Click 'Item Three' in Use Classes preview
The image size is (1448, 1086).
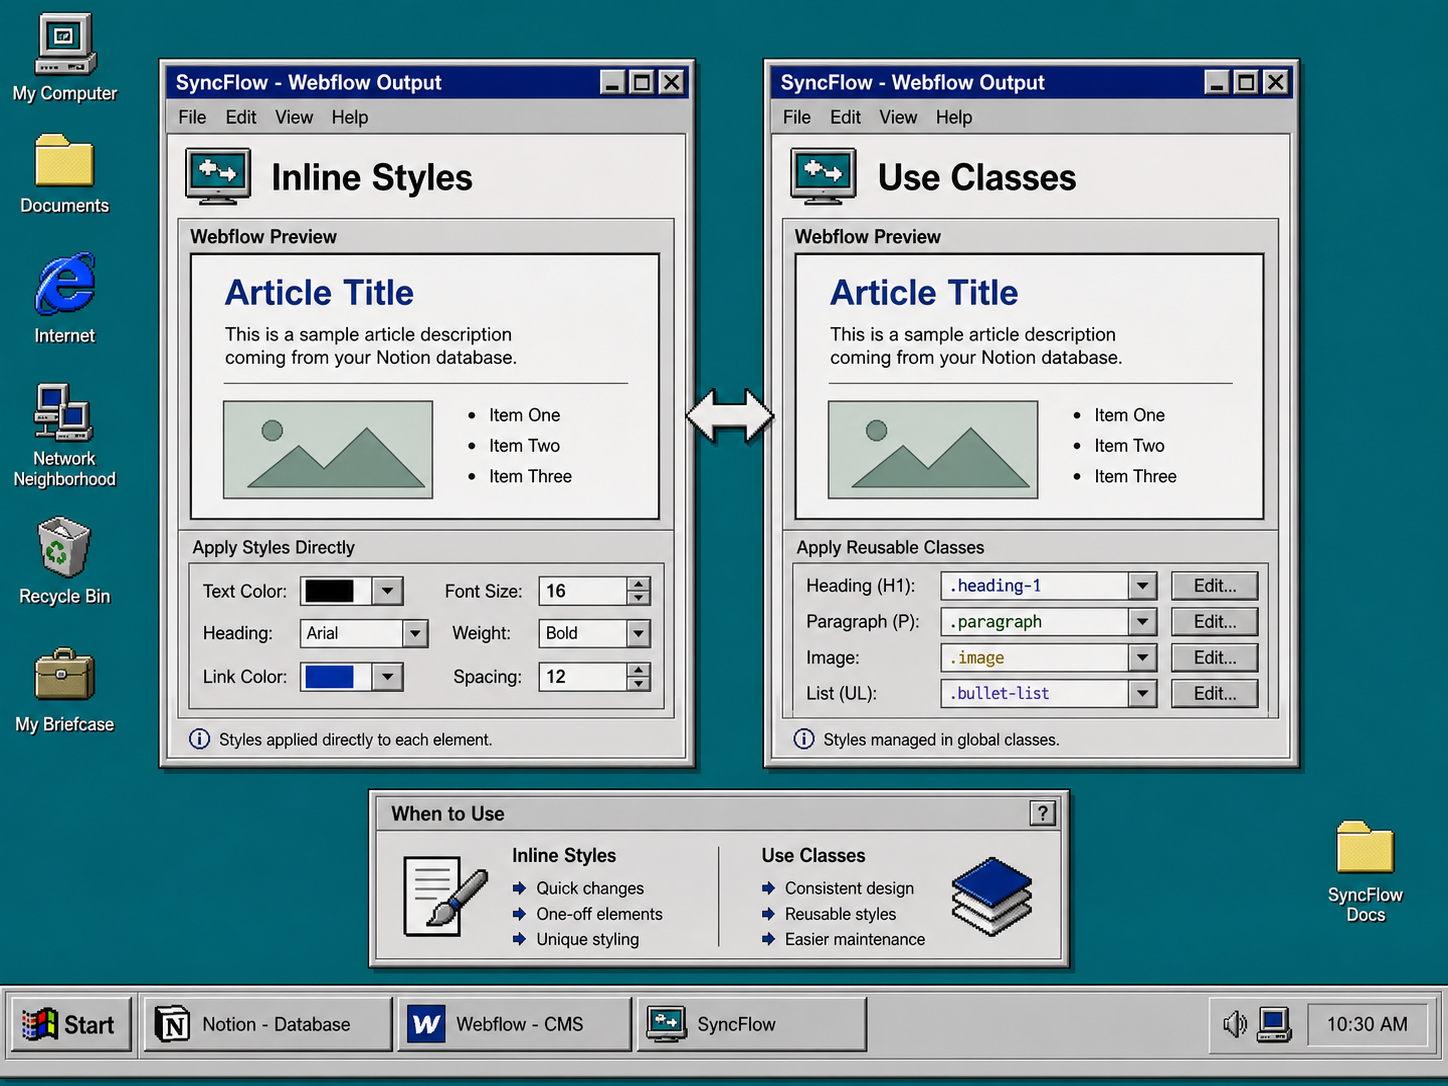pos(1135,477)
